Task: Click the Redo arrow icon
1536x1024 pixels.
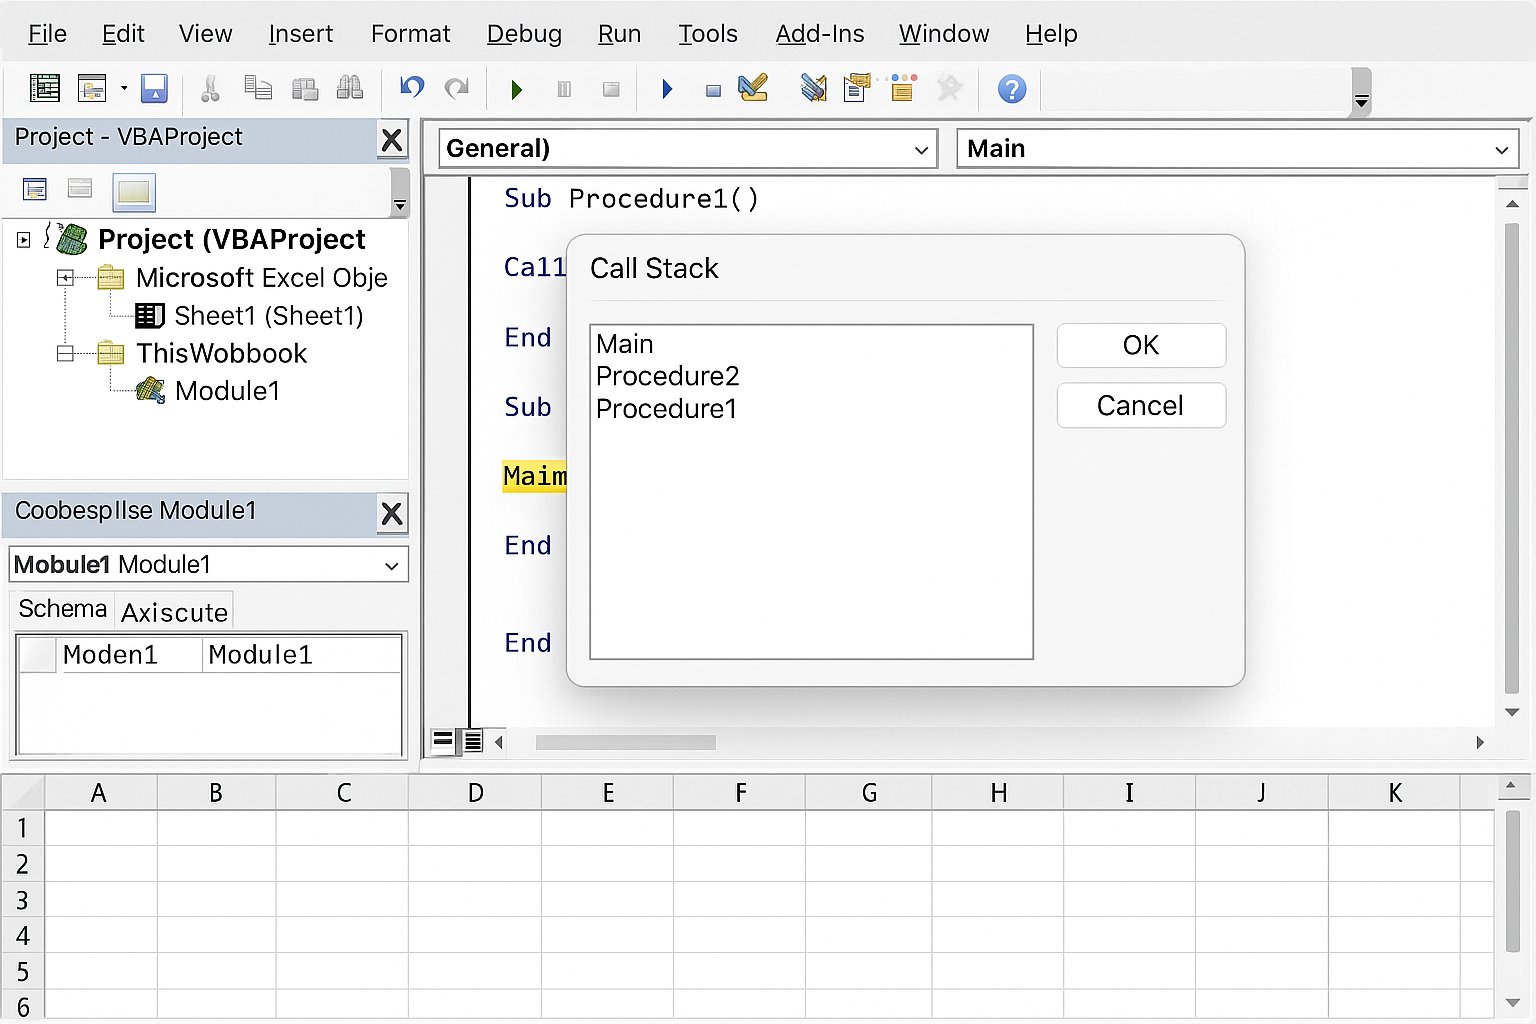Action: pyautogui.click(x=457, y=88)
